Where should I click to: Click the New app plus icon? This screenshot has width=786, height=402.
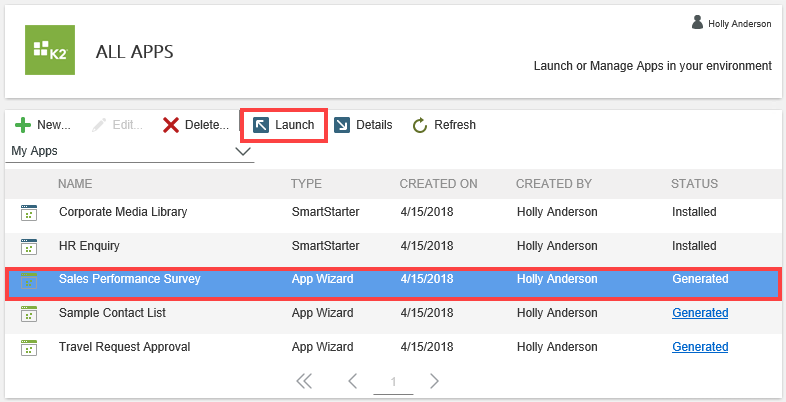(x=23, y=125)
